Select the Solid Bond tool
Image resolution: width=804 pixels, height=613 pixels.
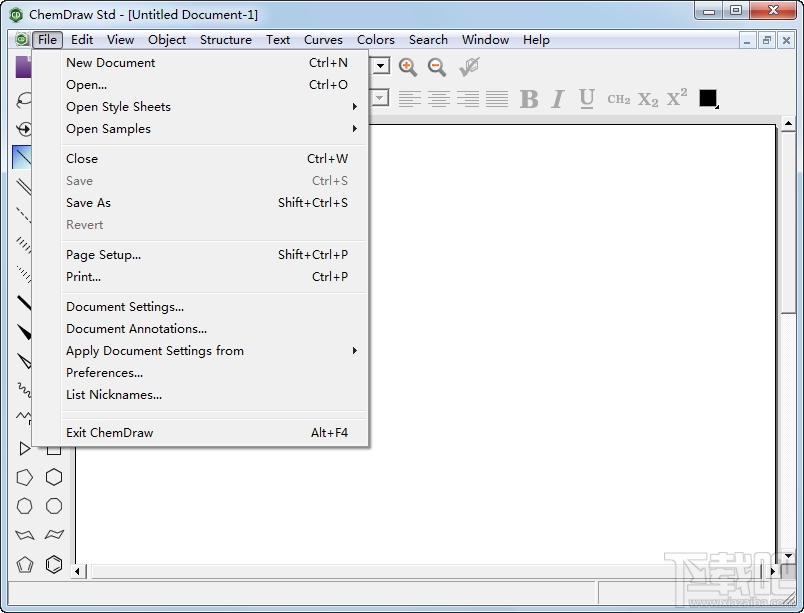pos(23,157)
